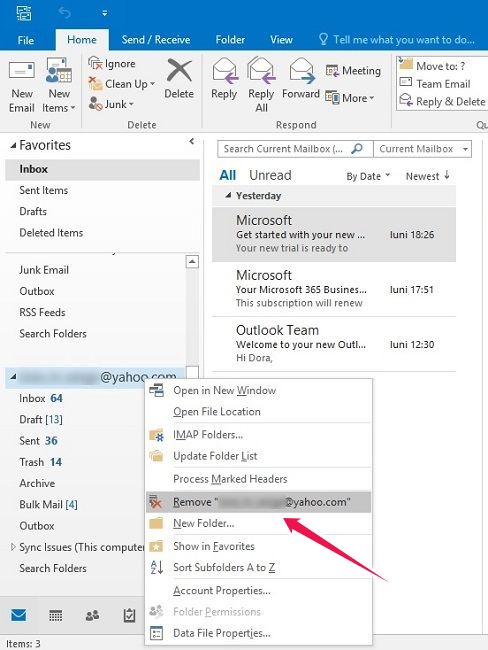Open the More respond options dropdown
This screenshot has width=488, height=650.
click(x=350, y=98)
